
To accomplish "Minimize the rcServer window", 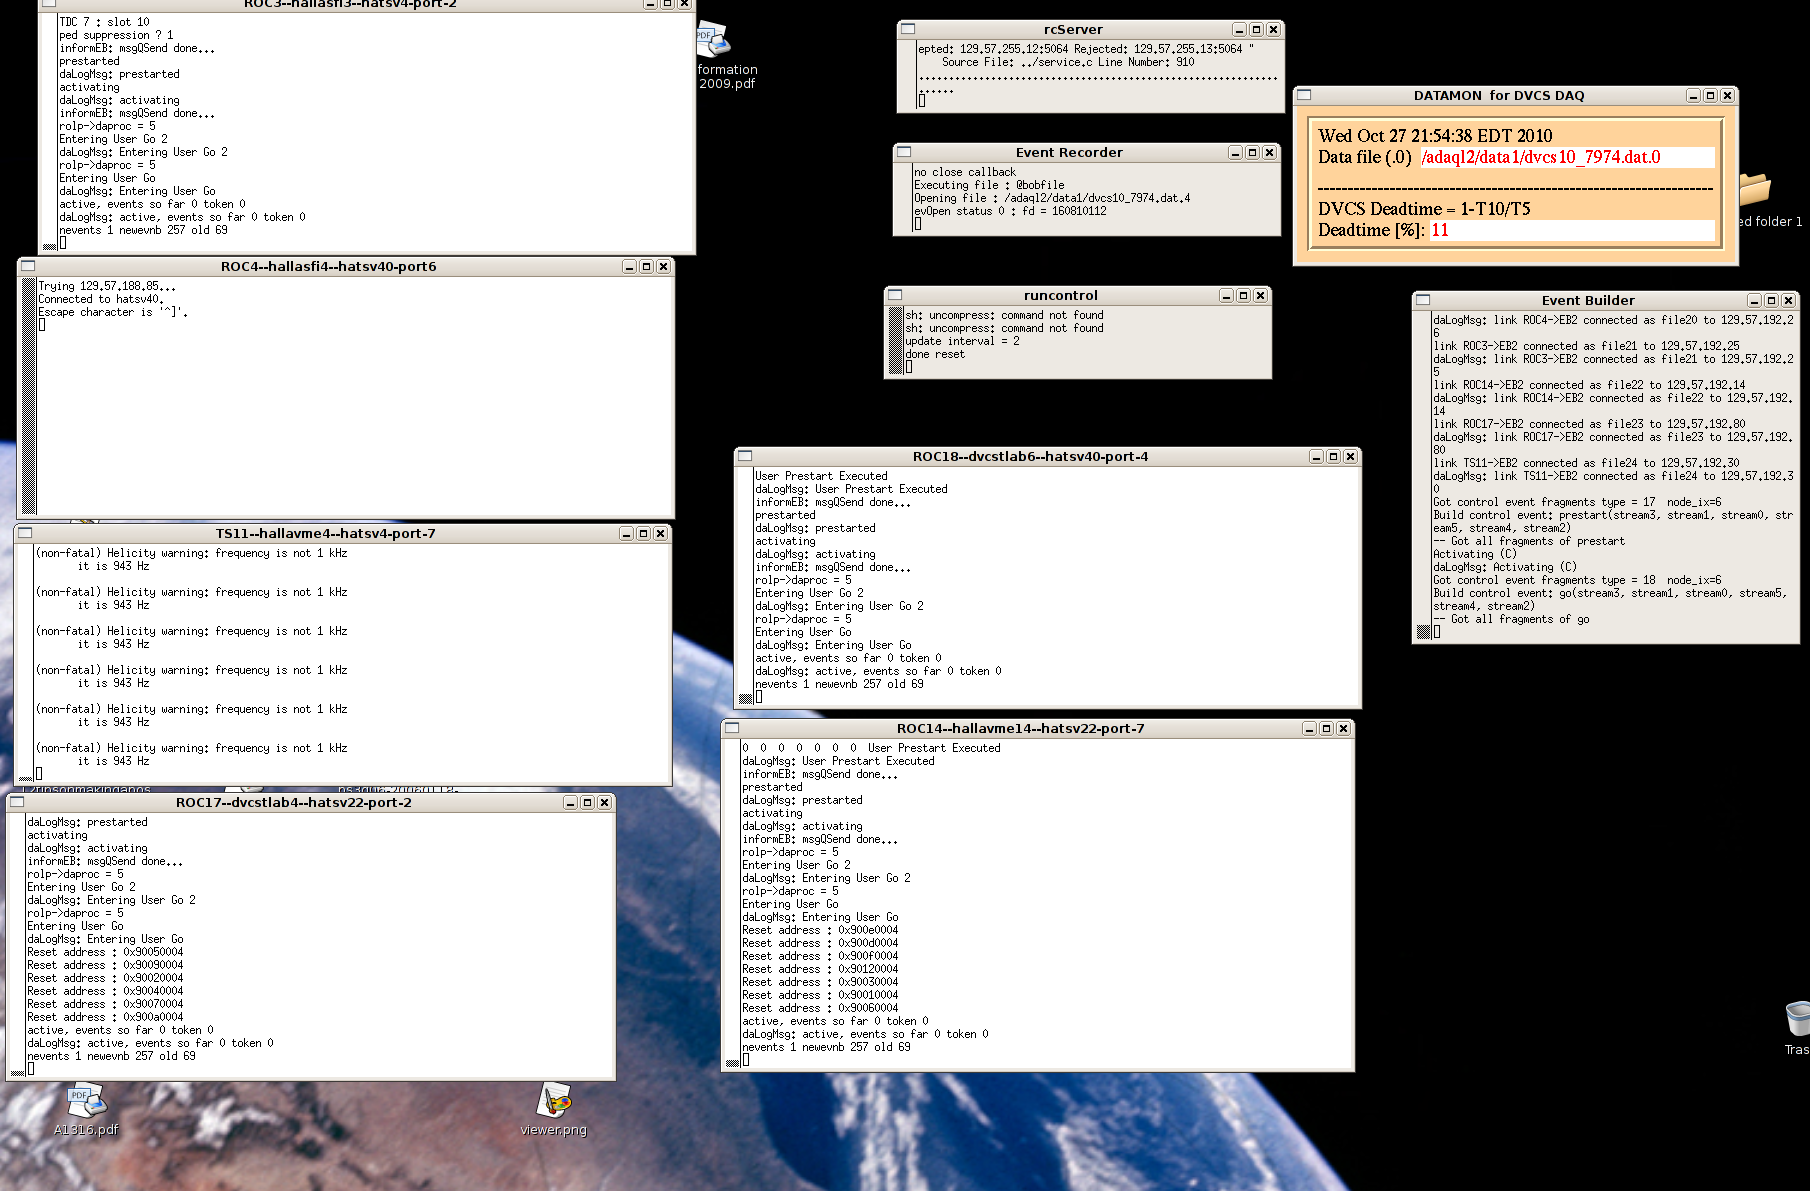I will pos(1239,29).
